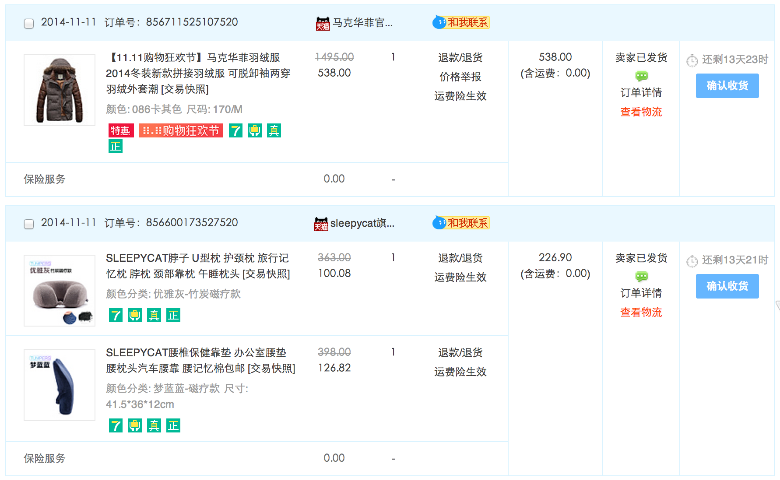The image size is (780, 480).
Task: Open the 马克华菲羽绒服 product title link
Action: 198,73
